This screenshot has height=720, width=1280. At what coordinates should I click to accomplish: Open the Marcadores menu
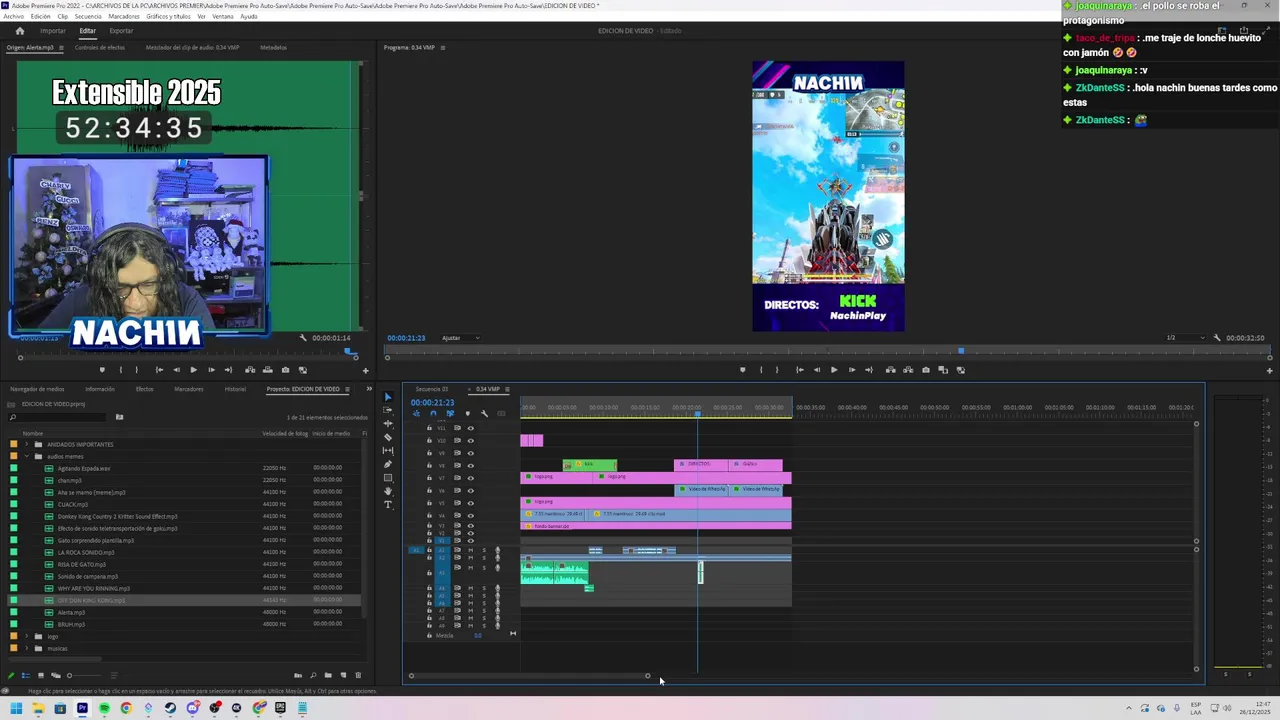coord(124,17)
